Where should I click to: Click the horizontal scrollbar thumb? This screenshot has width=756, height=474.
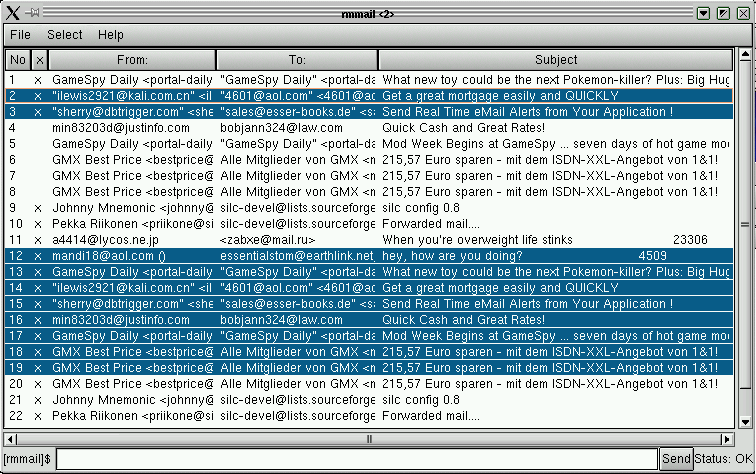coord(370,438)
